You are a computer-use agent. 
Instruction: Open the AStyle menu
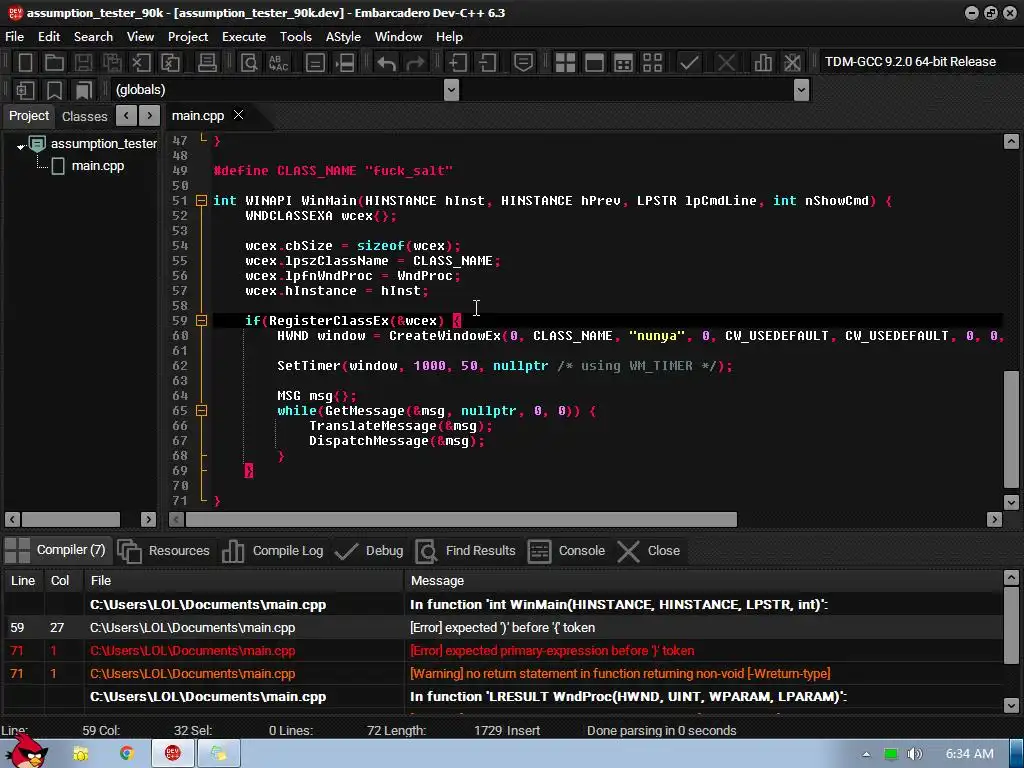[x=344, y=37]
